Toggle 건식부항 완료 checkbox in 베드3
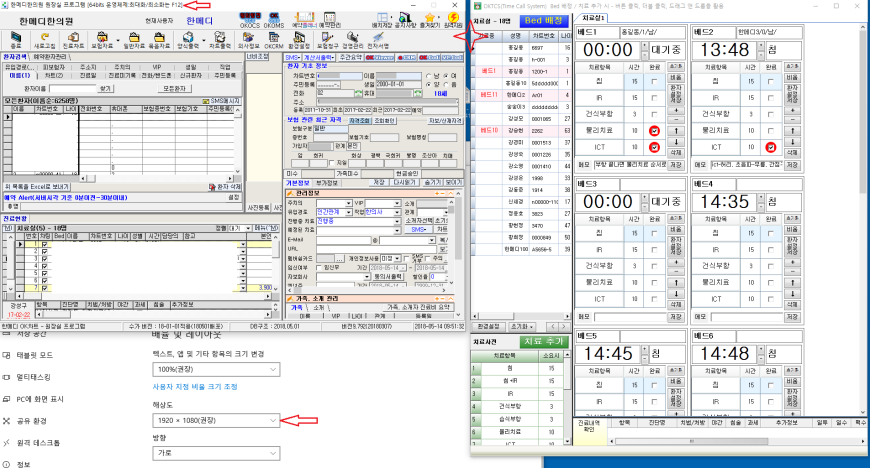Screen dimensions: 870x468 coord(654,266)
